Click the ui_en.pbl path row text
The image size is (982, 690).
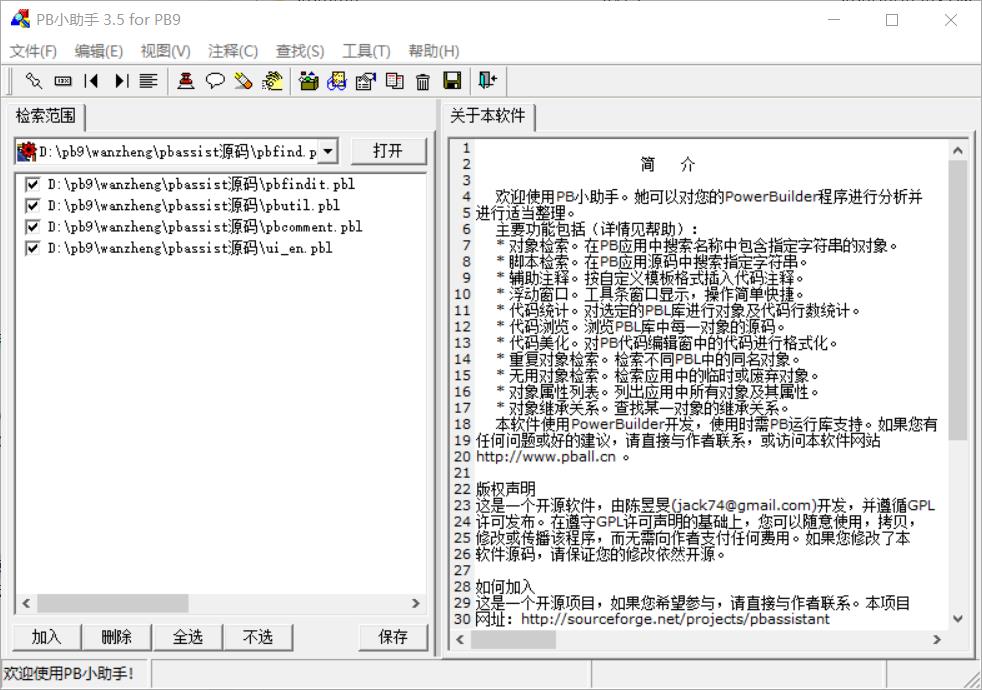point(190,248)
